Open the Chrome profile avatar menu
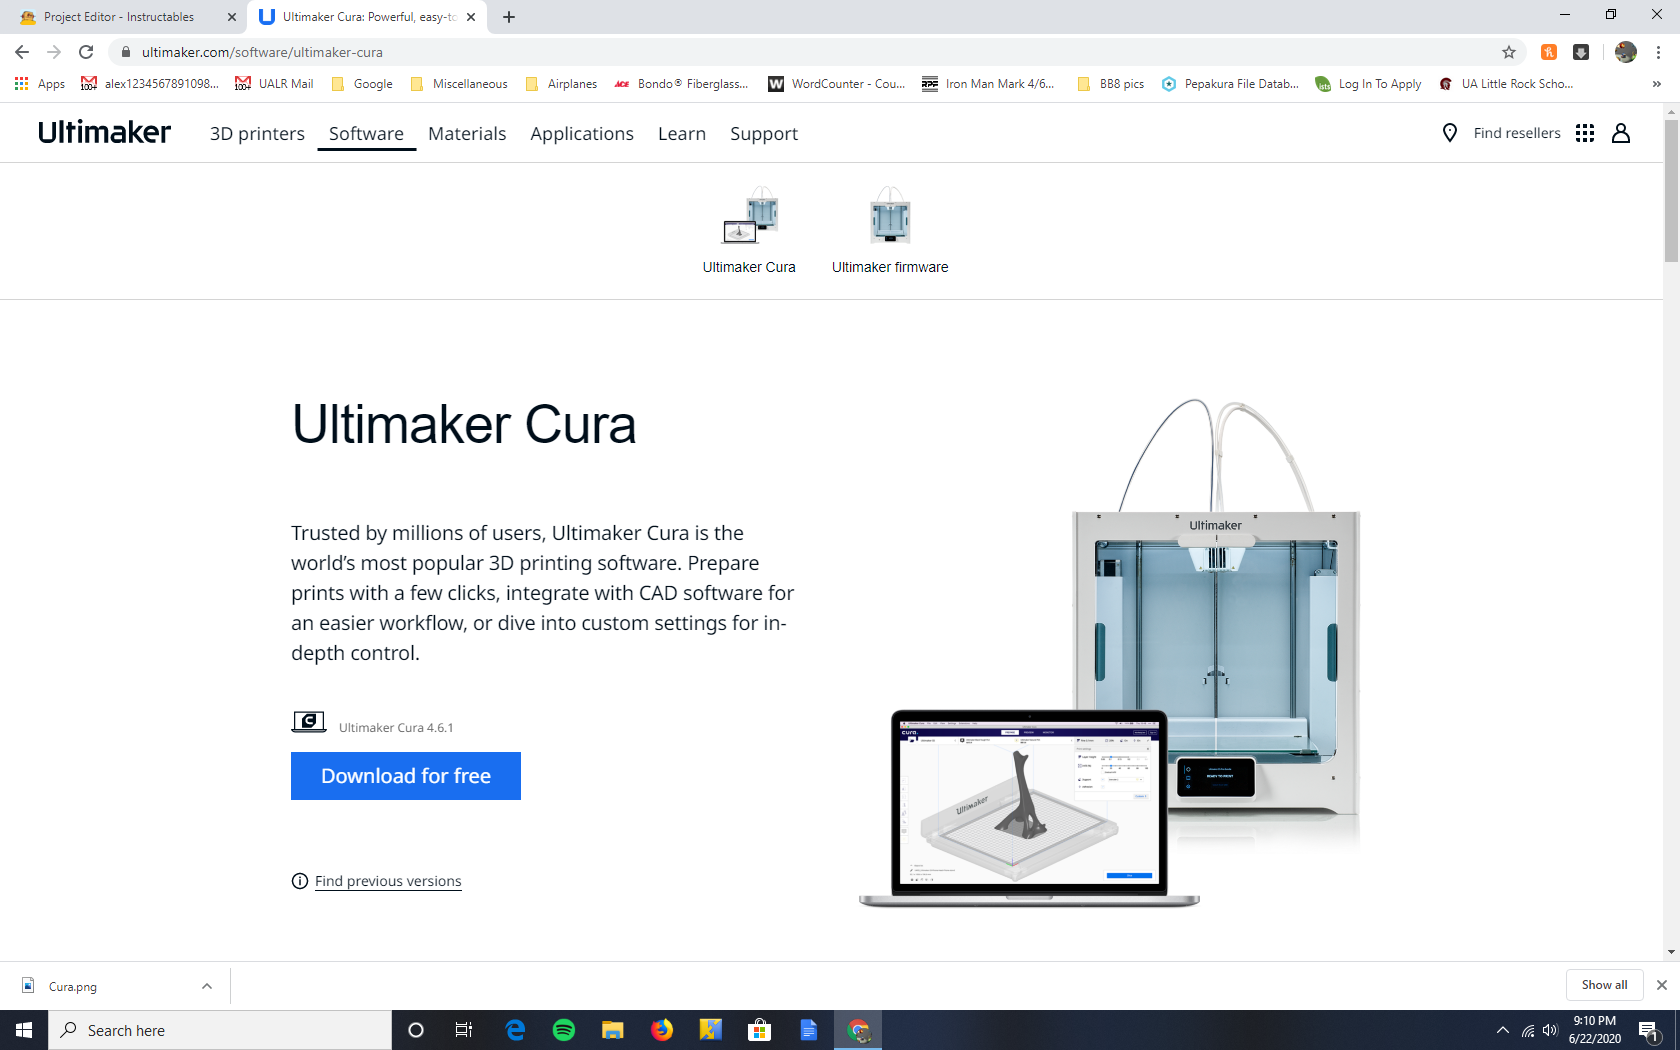Viewport: 1680px width, 1050px height. tap(1625, 52)
